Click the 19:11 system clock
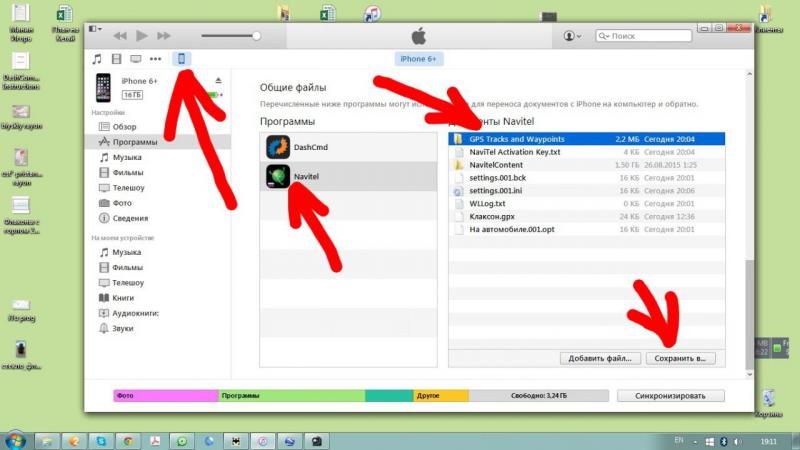 click(768, 441)
